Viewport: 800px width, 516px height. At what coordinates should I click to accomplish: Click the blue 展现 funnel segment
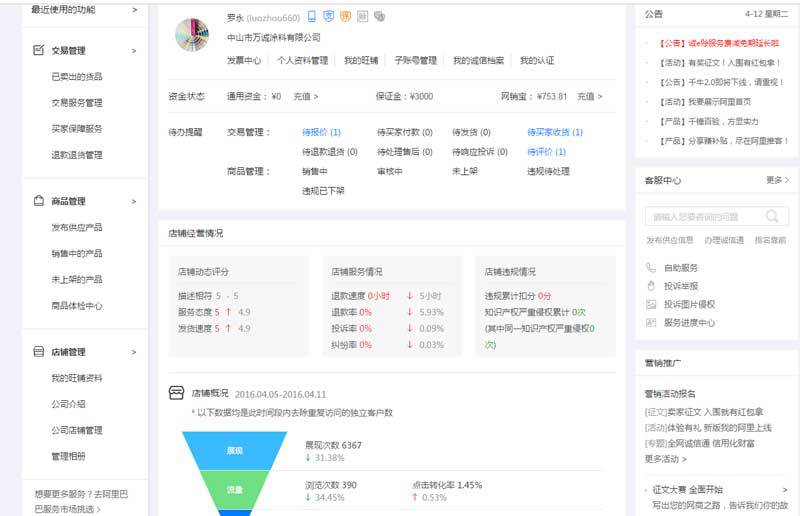point(235,451)
